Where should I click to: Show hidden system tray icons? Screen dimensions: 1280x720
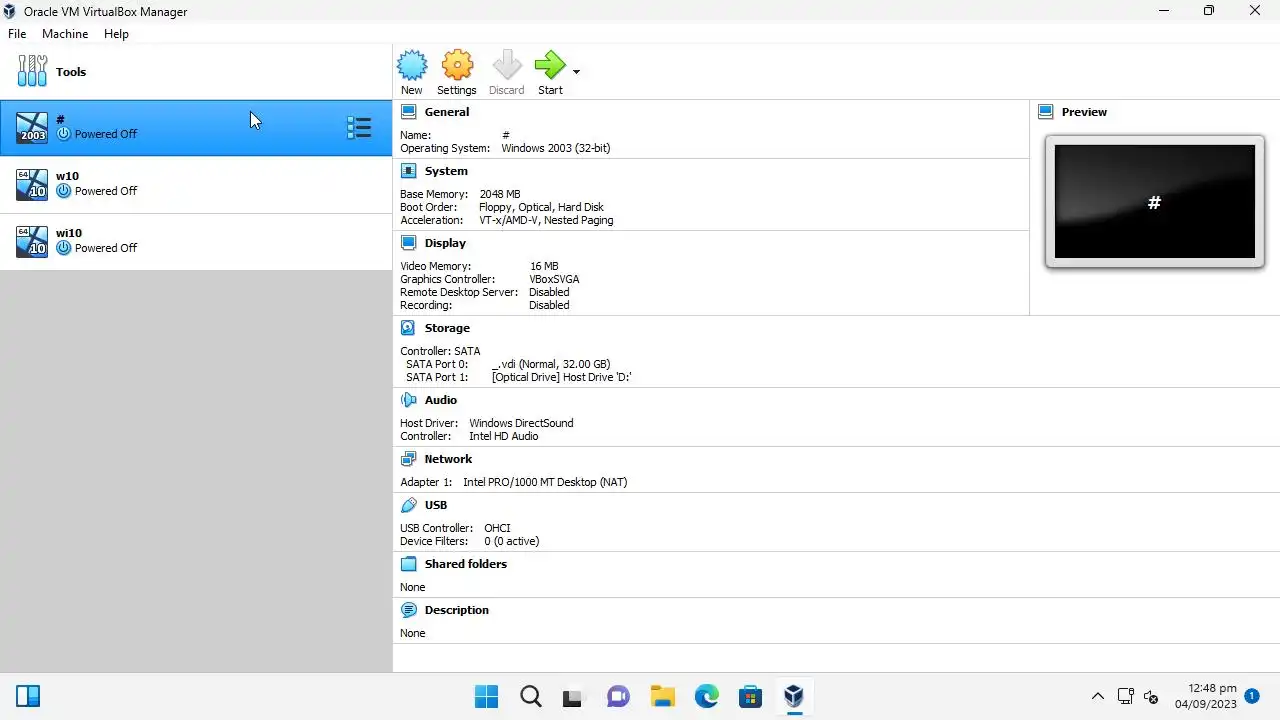tap(1097, 696)
